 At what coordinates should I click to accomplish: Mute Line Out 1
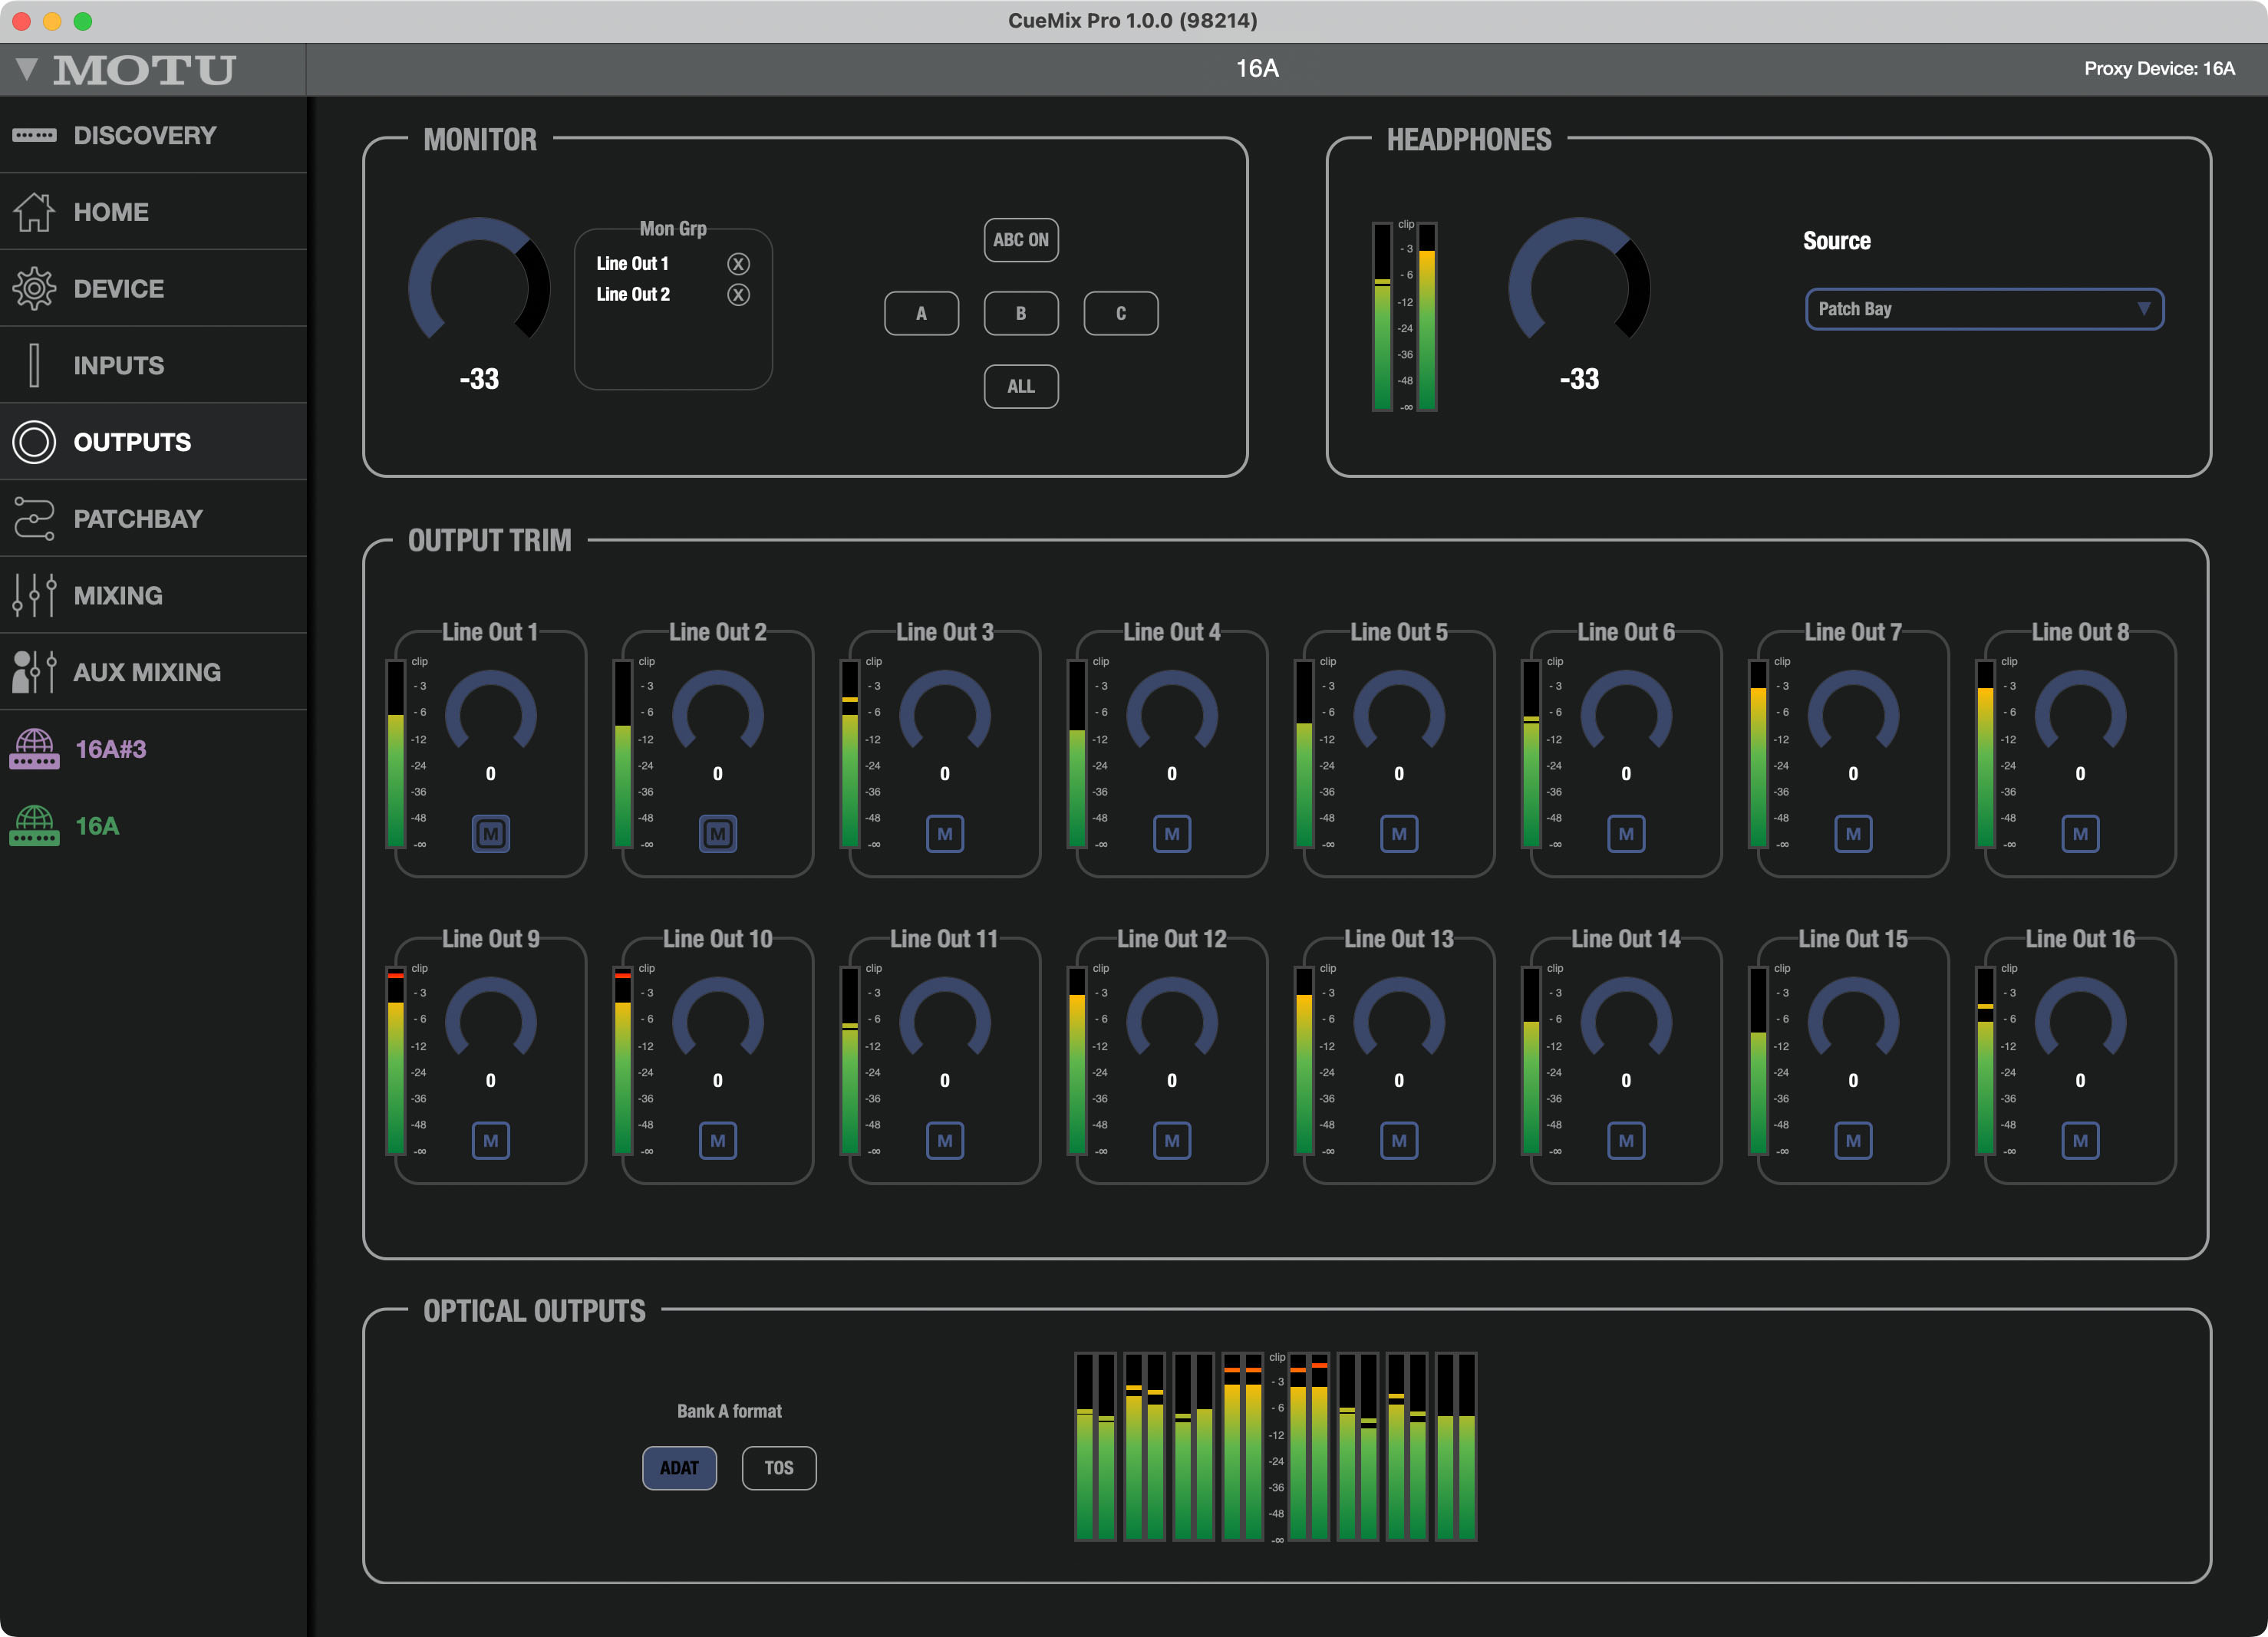(491, 834)
